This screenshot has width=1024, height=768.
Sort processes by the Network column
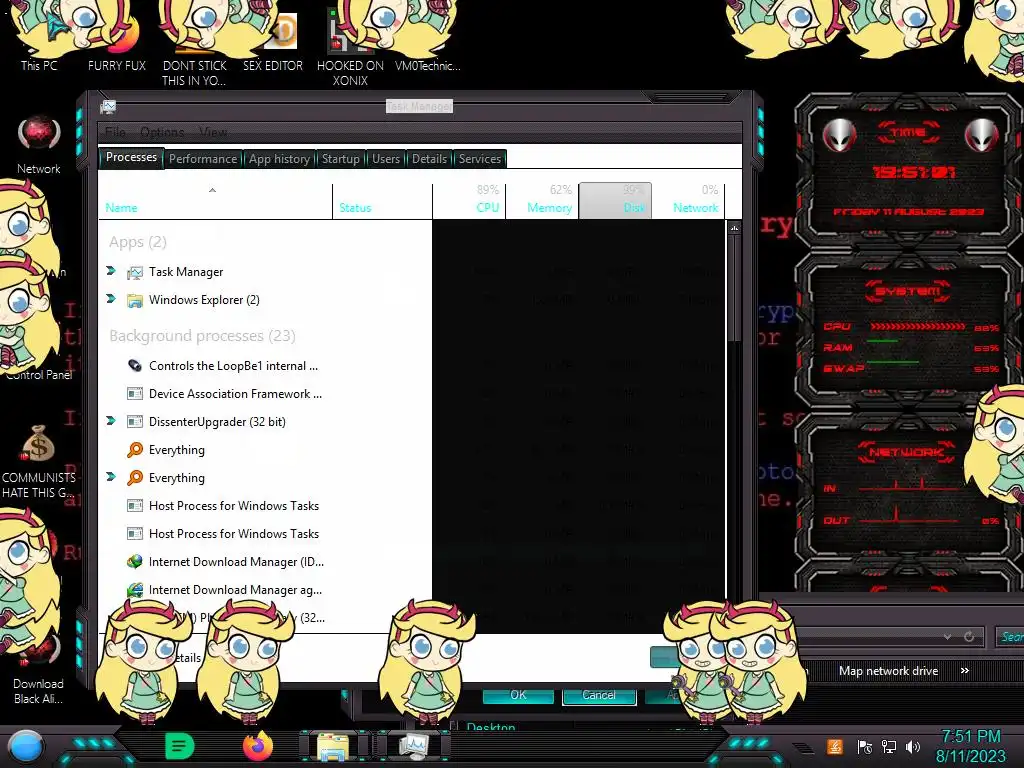coord(688,201)
